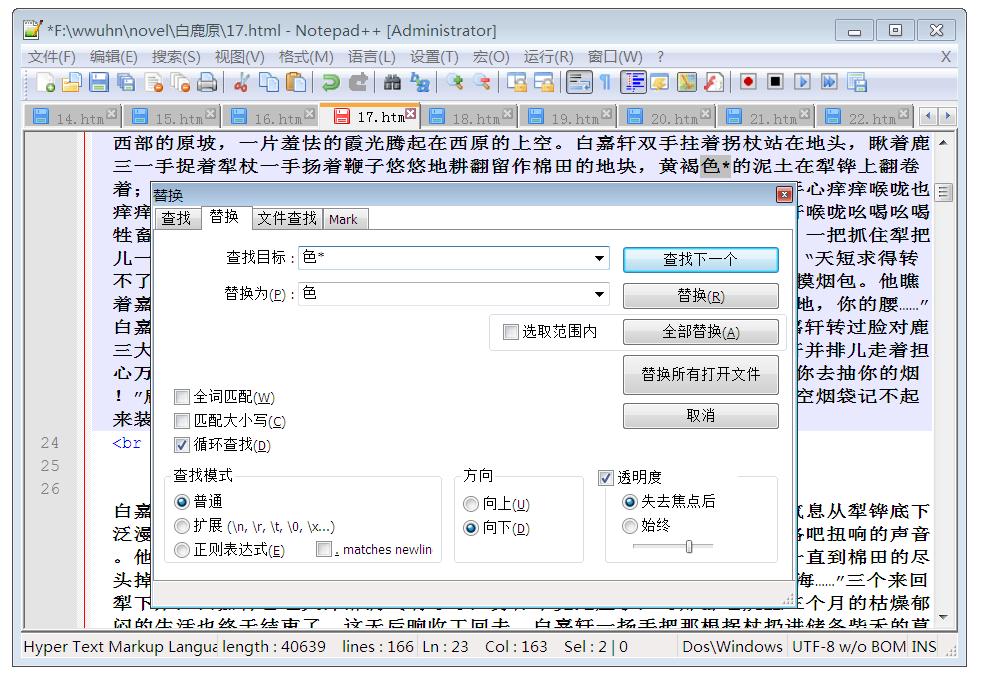Click Replace in All Opened Documents

[700, 376]
